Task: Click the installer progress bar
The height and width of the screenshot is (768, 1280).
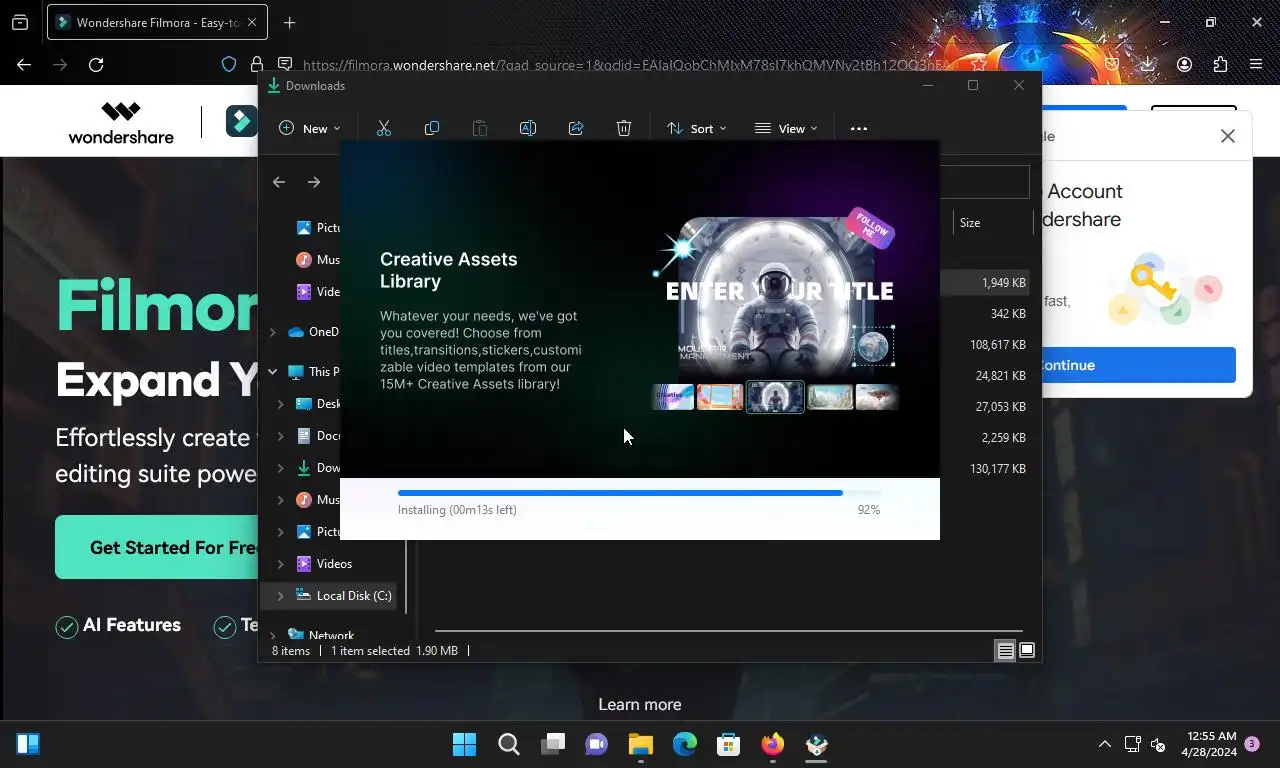Action: [639, 493]
